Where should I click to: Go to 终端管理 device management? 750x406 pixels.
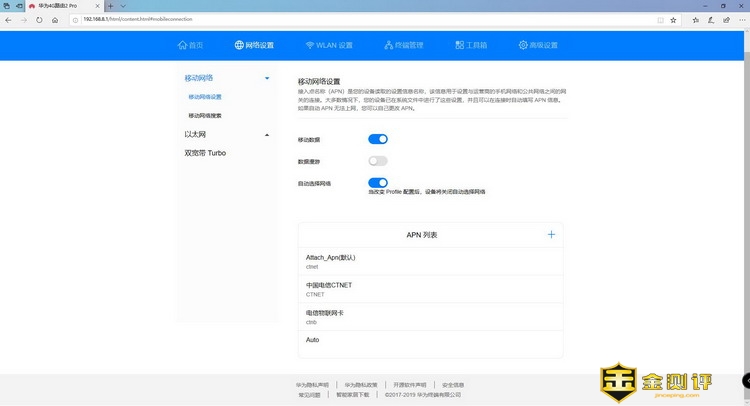(x=403, y=45)
